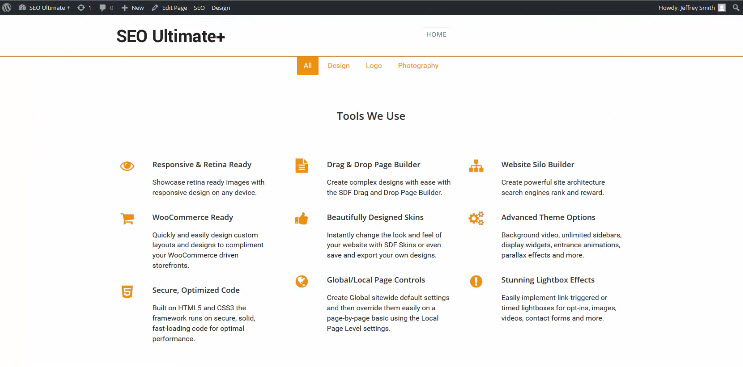Click the text 'Create powerful site architecture'
743x367 pixels.
pyautogui.click(x=553, y=182)
